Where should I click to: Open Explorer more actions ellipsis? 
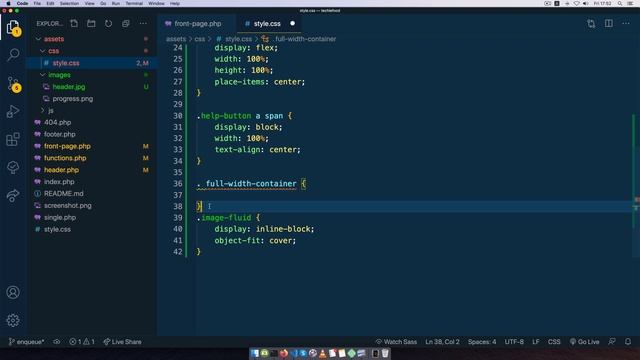[143, 24]
